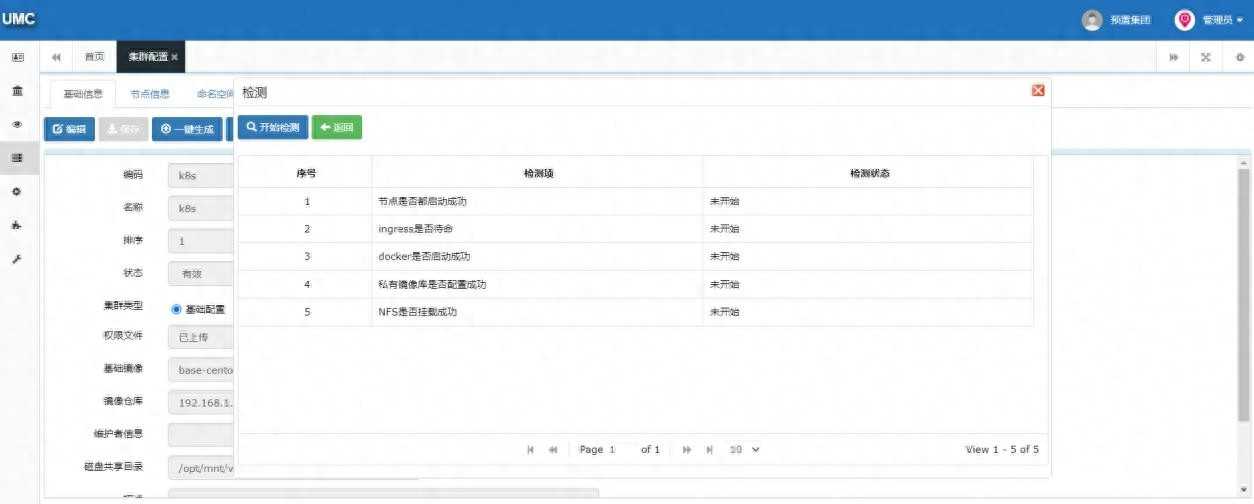The height and width of the screenshot is (504, 1254).
Task: Select the row docker是否启动成功
Action: pos(636,257)
